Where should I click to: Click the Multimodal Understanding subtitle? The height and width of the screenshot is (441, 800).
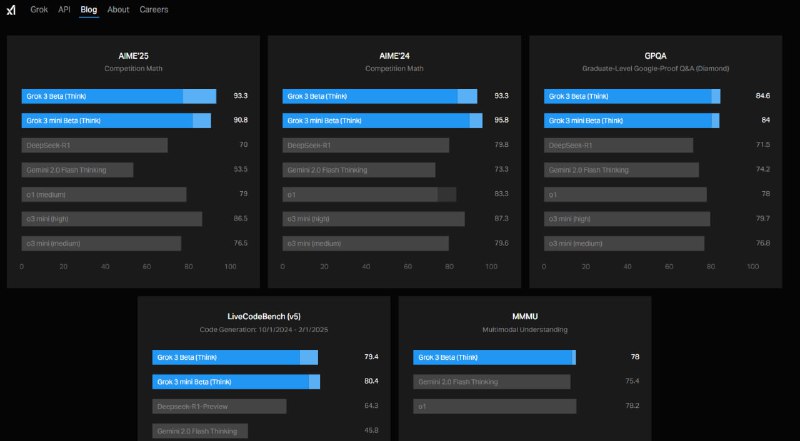tap(525, 330)
